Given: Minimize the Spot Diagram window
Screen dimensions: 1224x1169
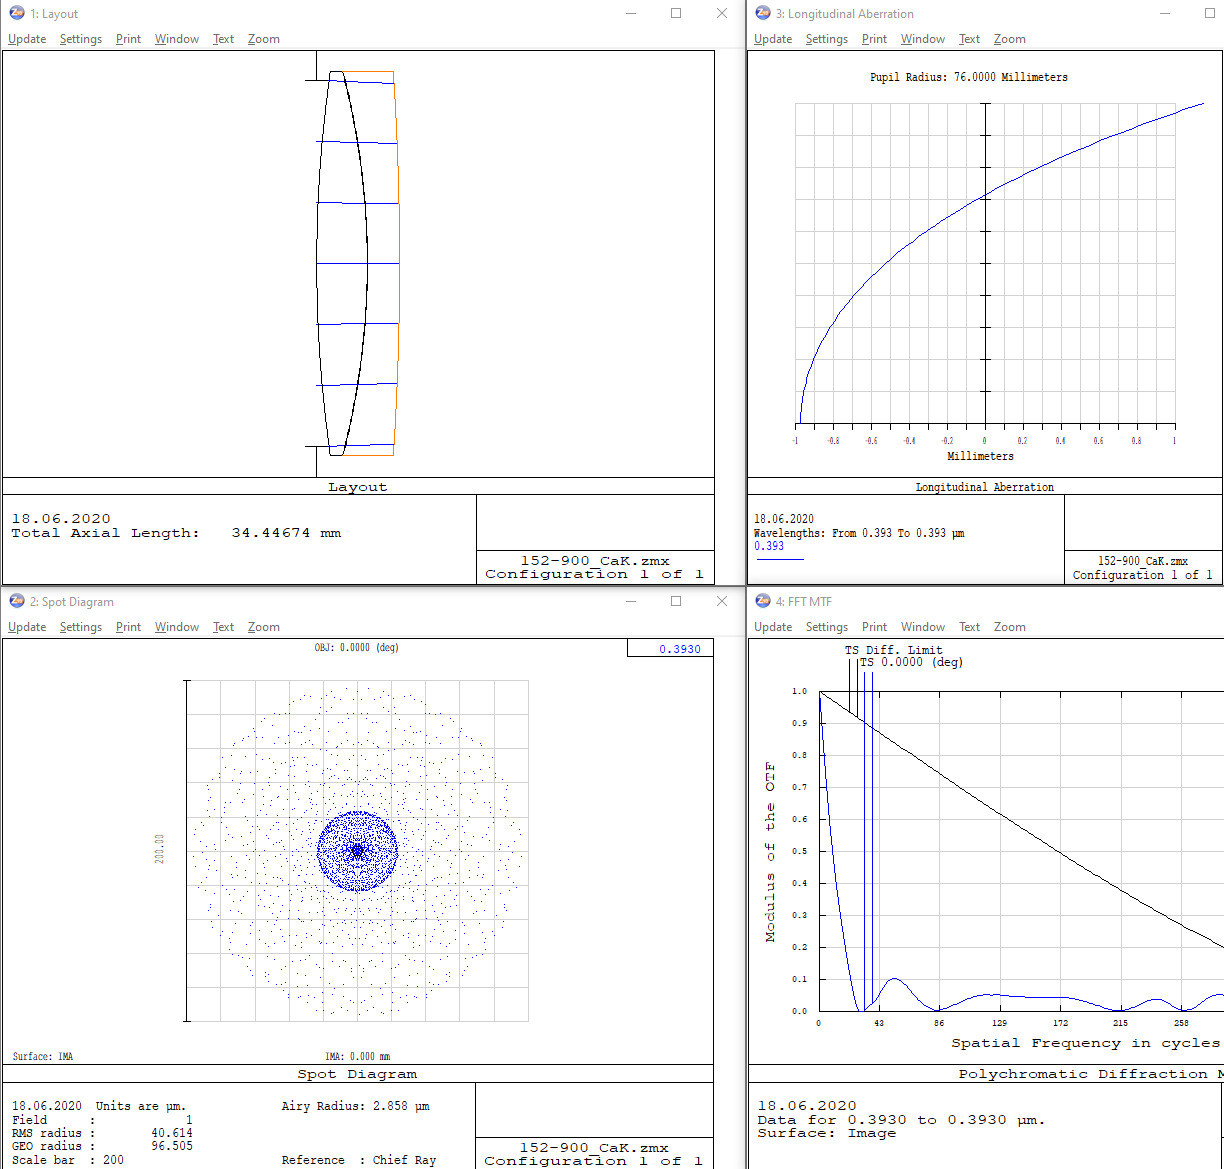Looking at the screenshot, I should 630,601.
